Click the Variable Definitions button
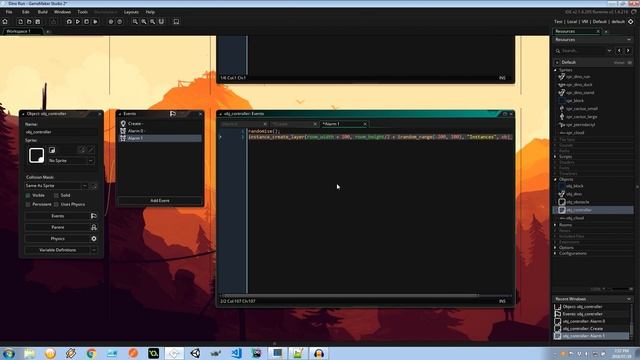 (x=58, y=250)
